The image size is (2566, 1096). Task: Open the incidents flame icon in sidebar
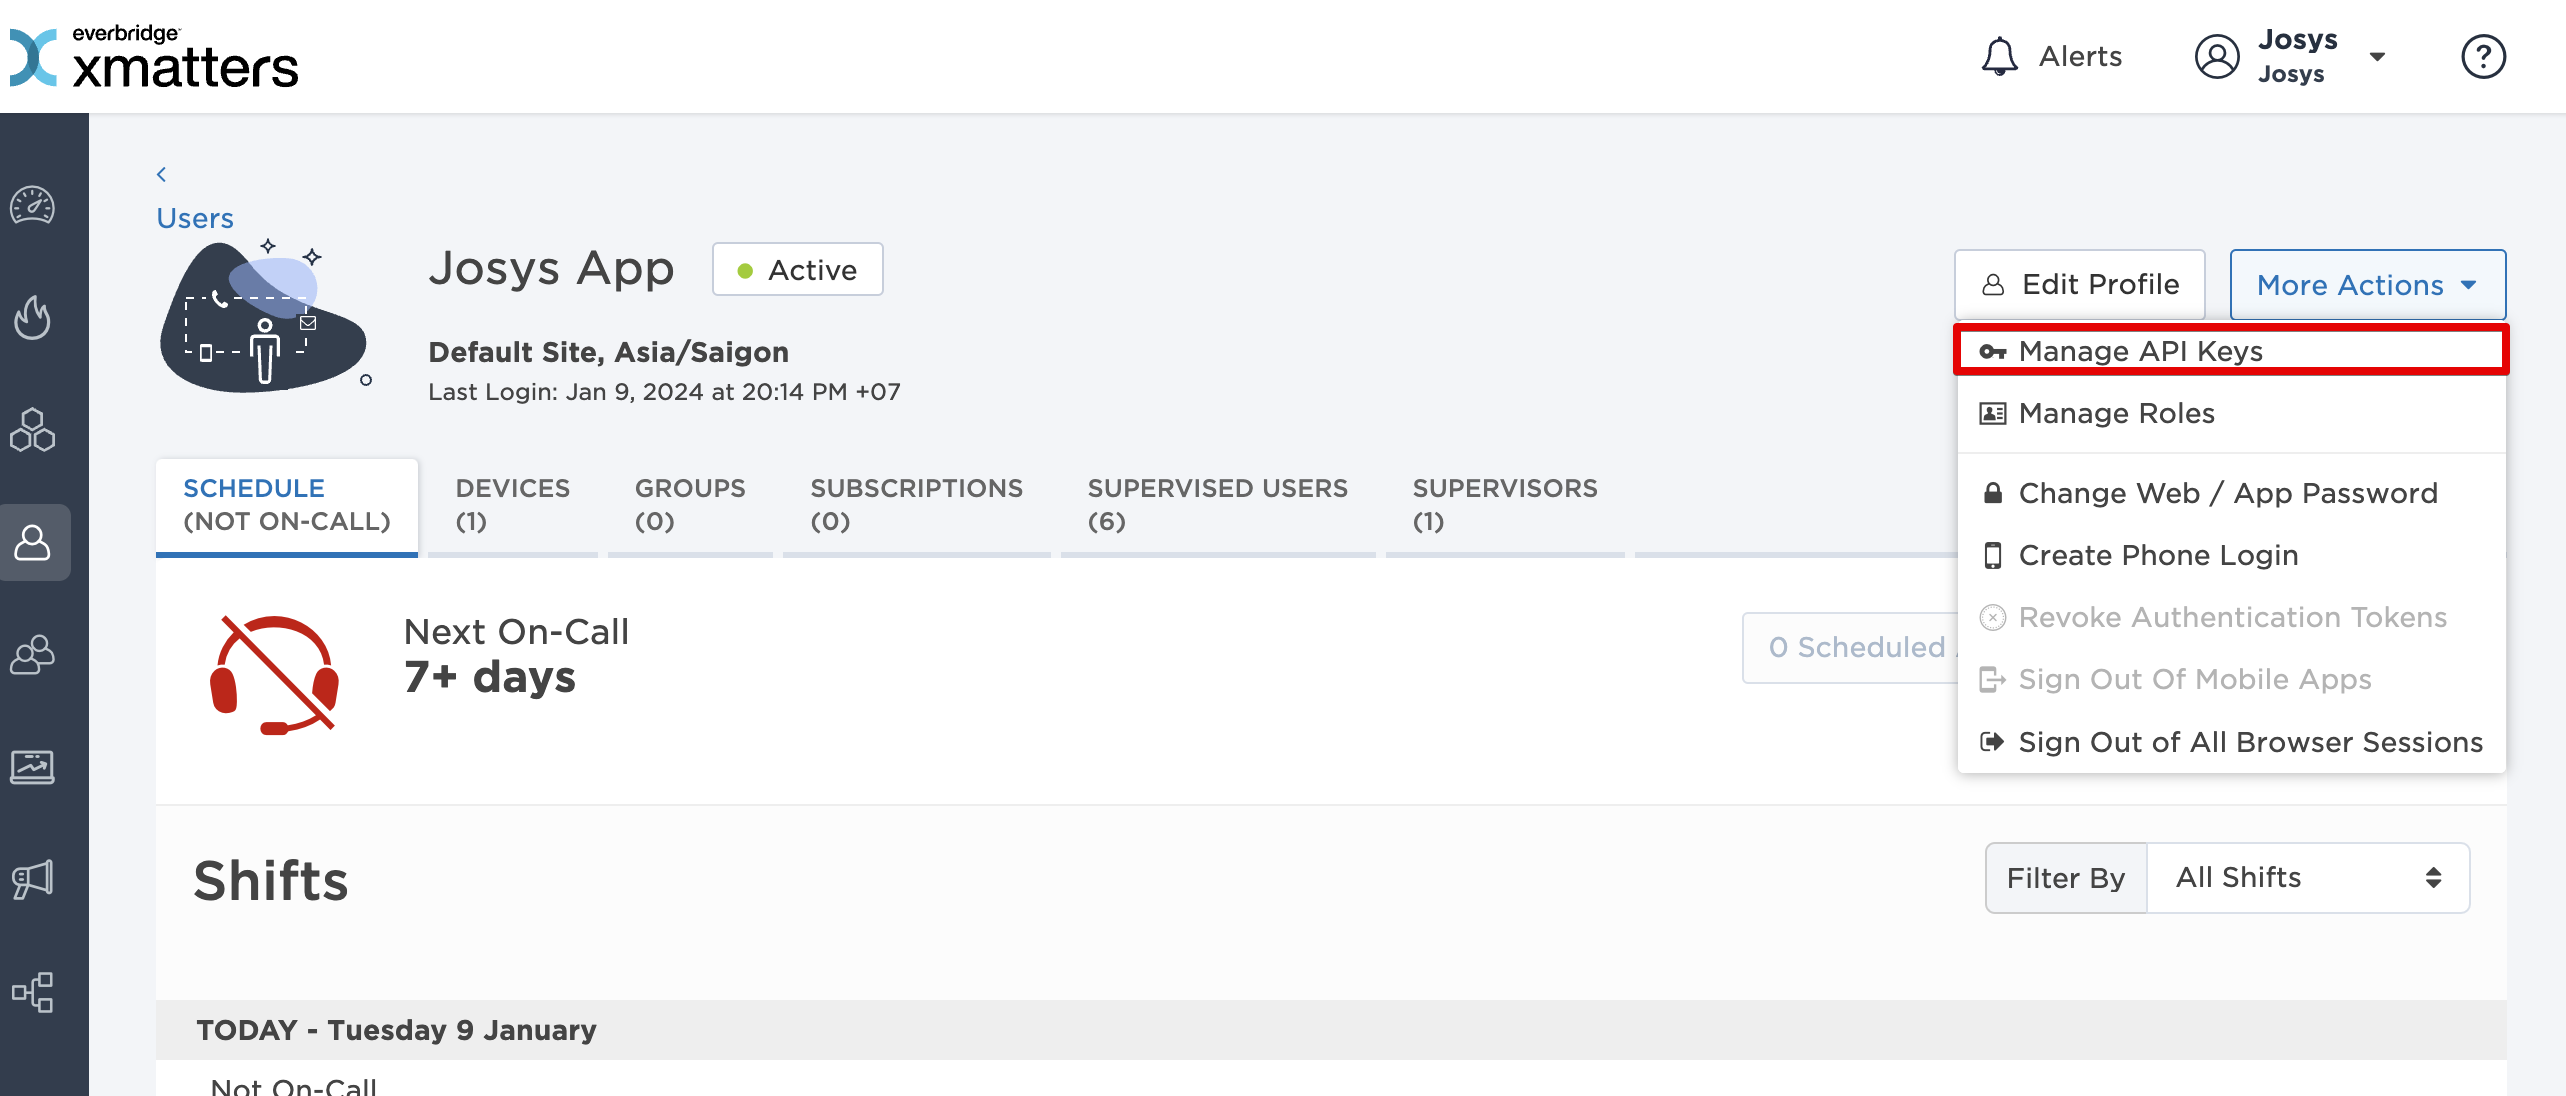click(33, 318)
